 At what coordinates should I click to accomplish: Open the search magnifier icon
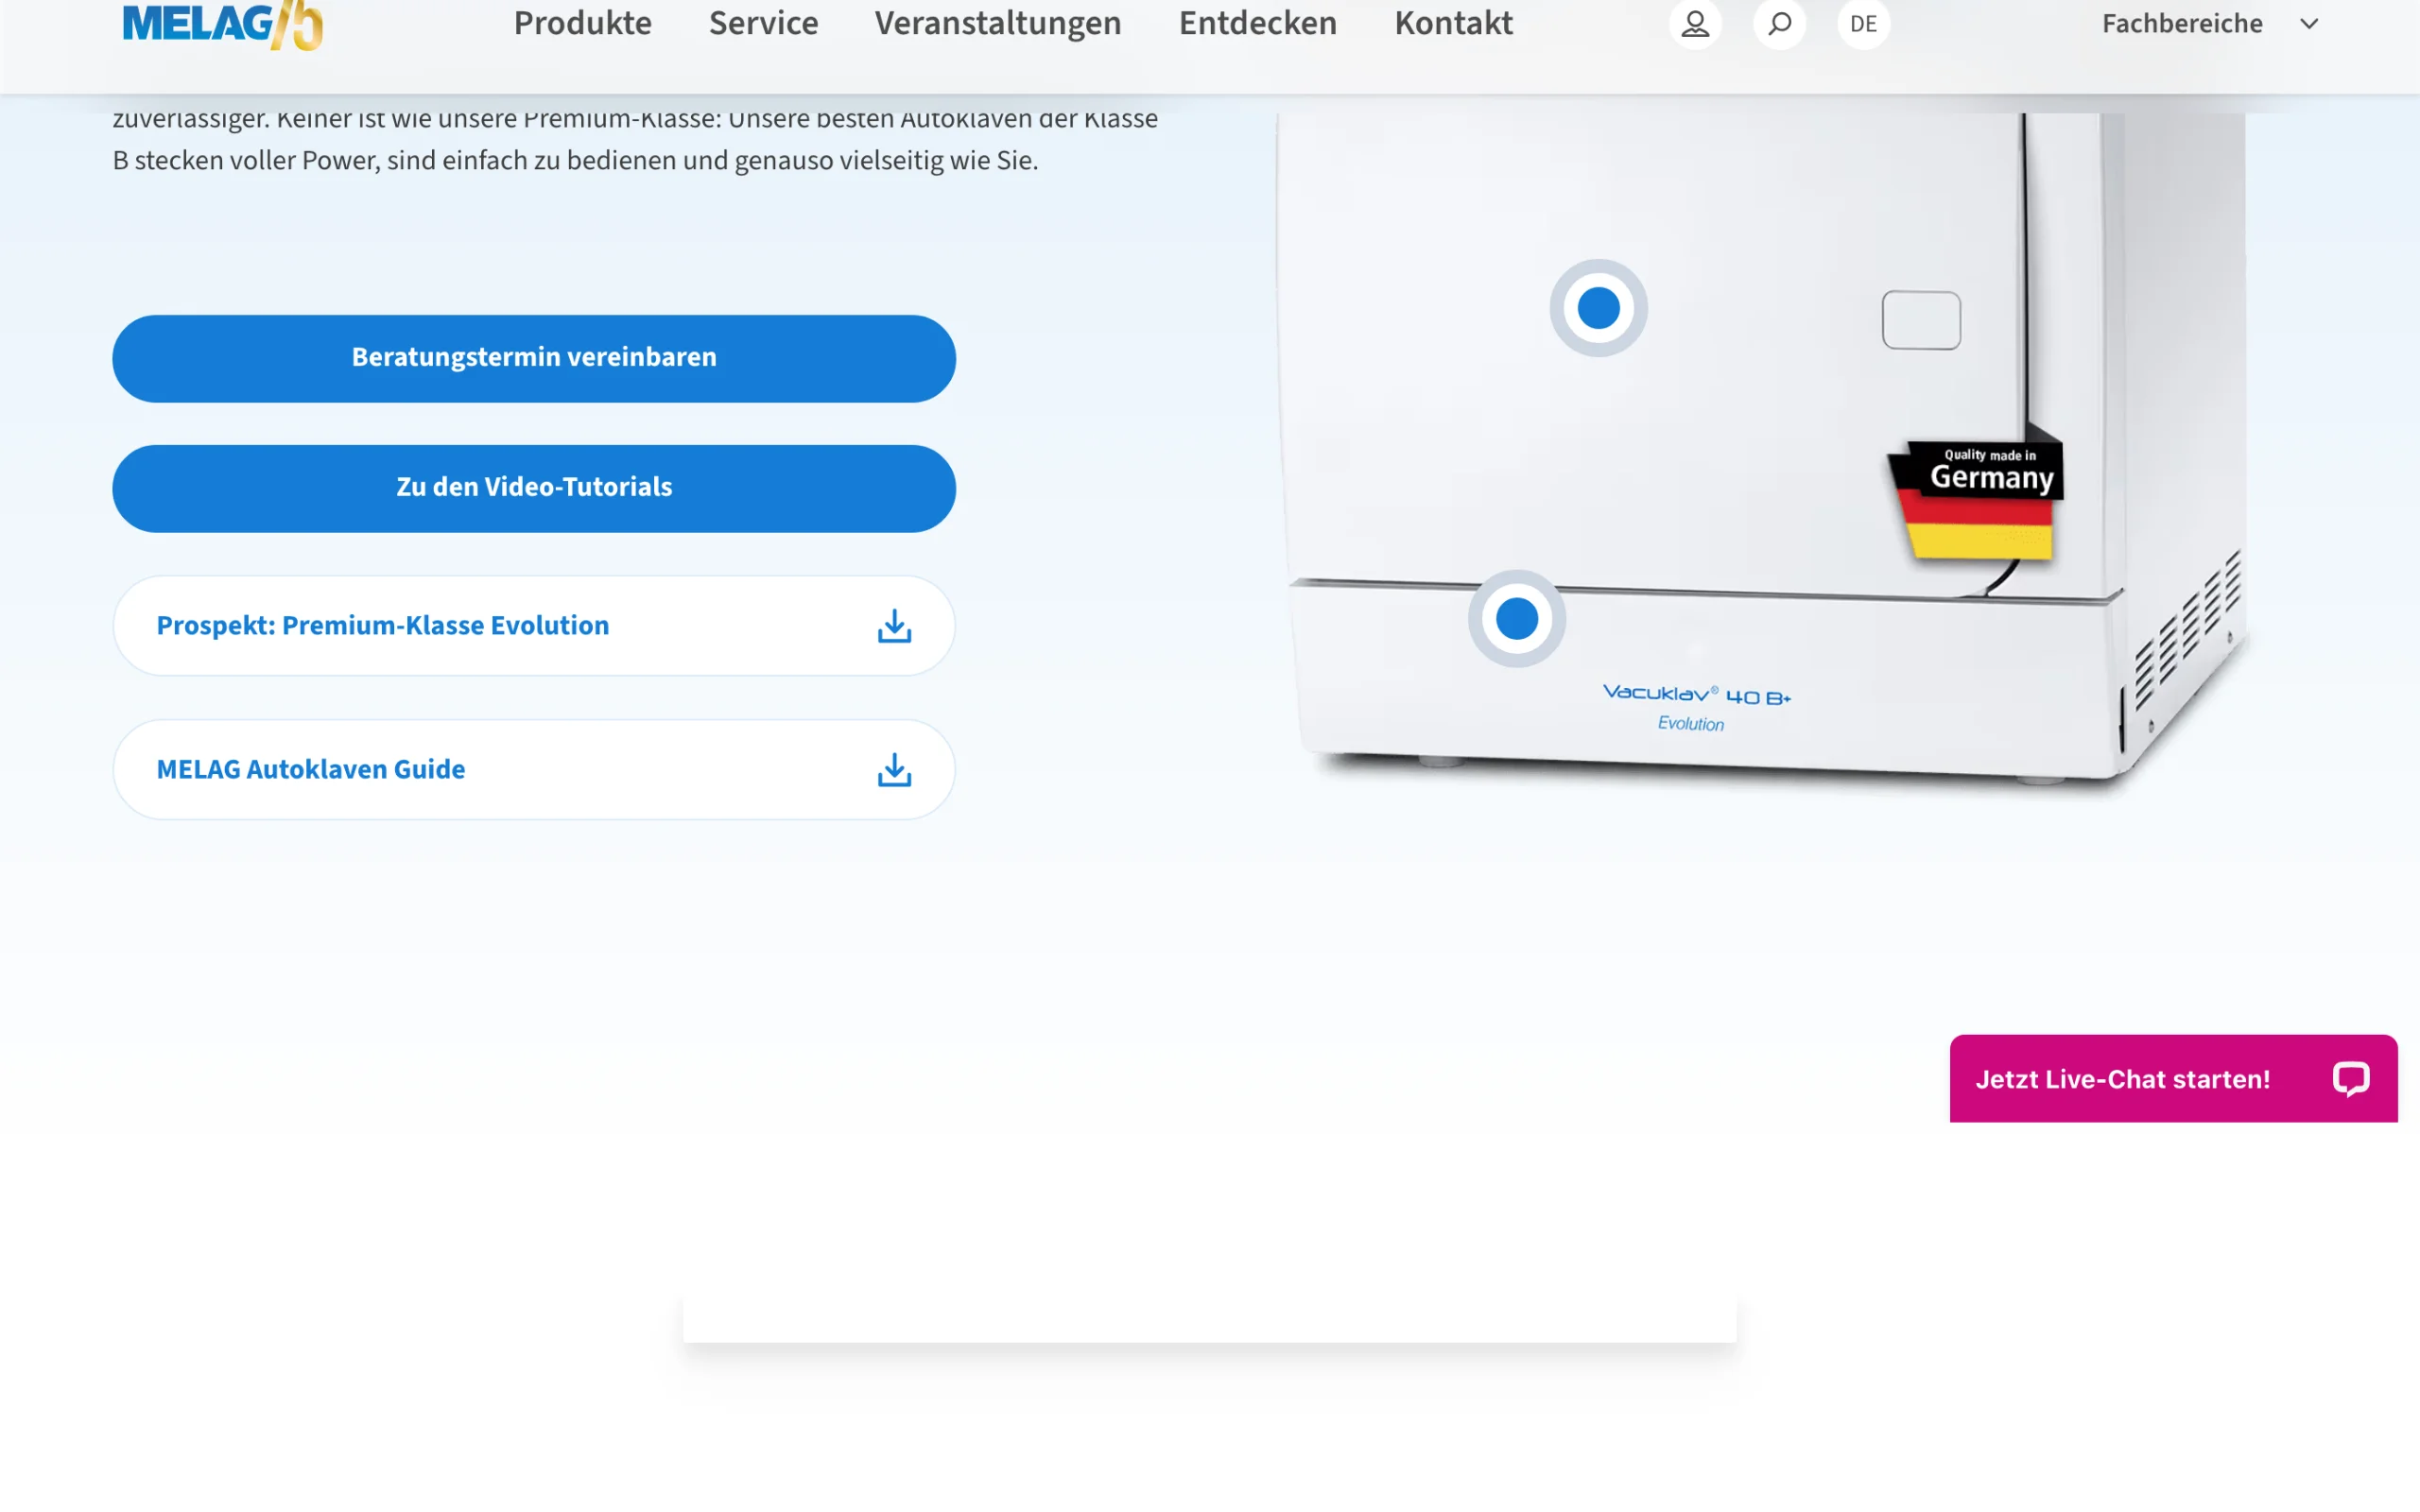pos(1780,23)
